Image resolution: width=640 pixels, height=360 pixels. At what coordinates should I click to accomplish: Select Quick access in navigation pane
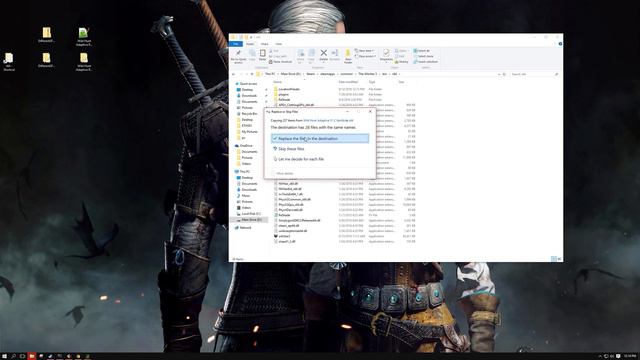246,84
